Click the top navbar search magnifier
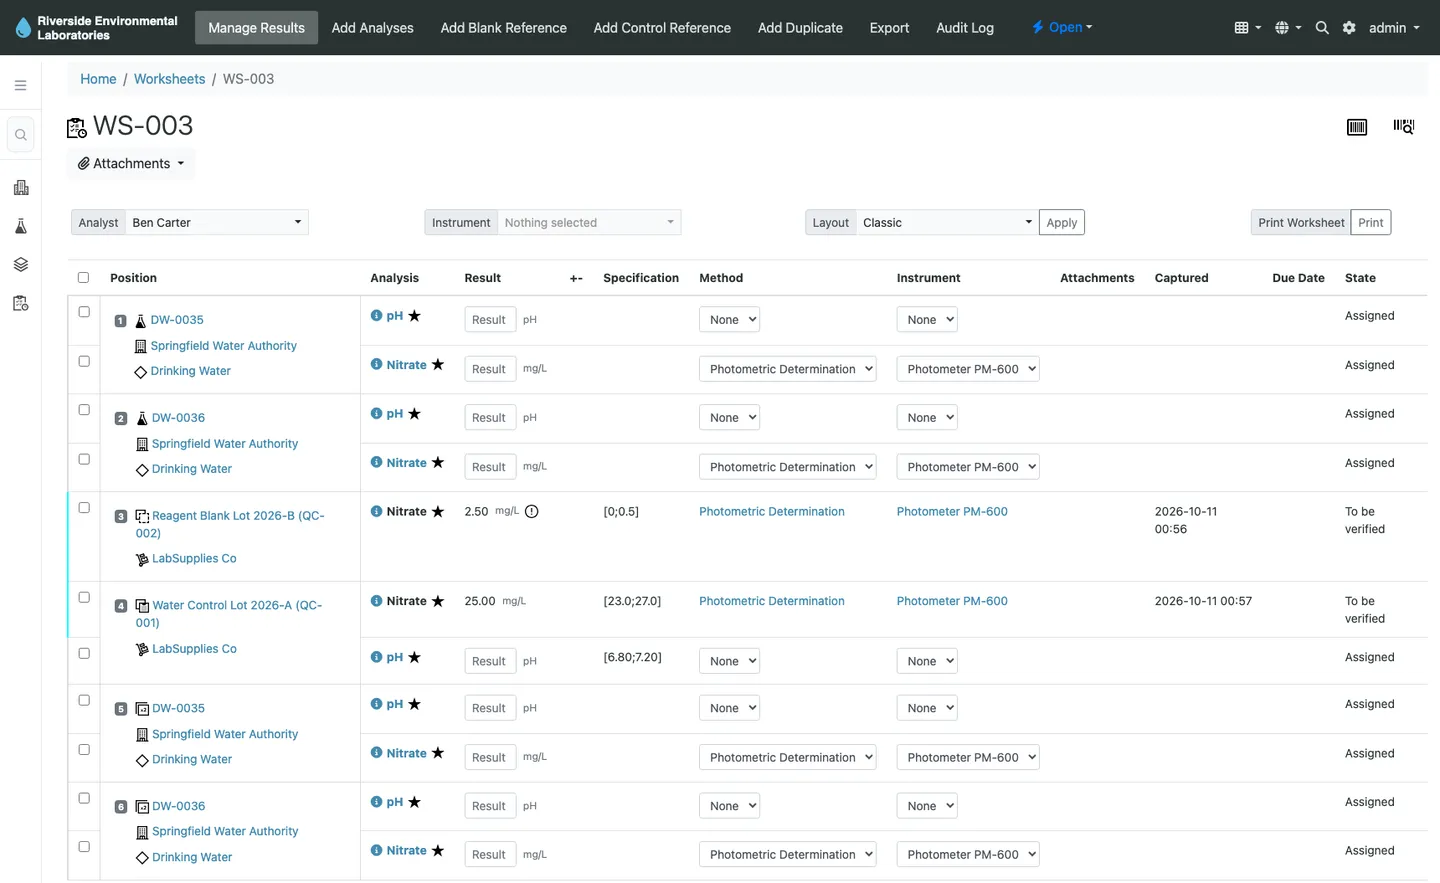The height and width of the screenshot is (883, 1440). click(x=1322, y=28)
